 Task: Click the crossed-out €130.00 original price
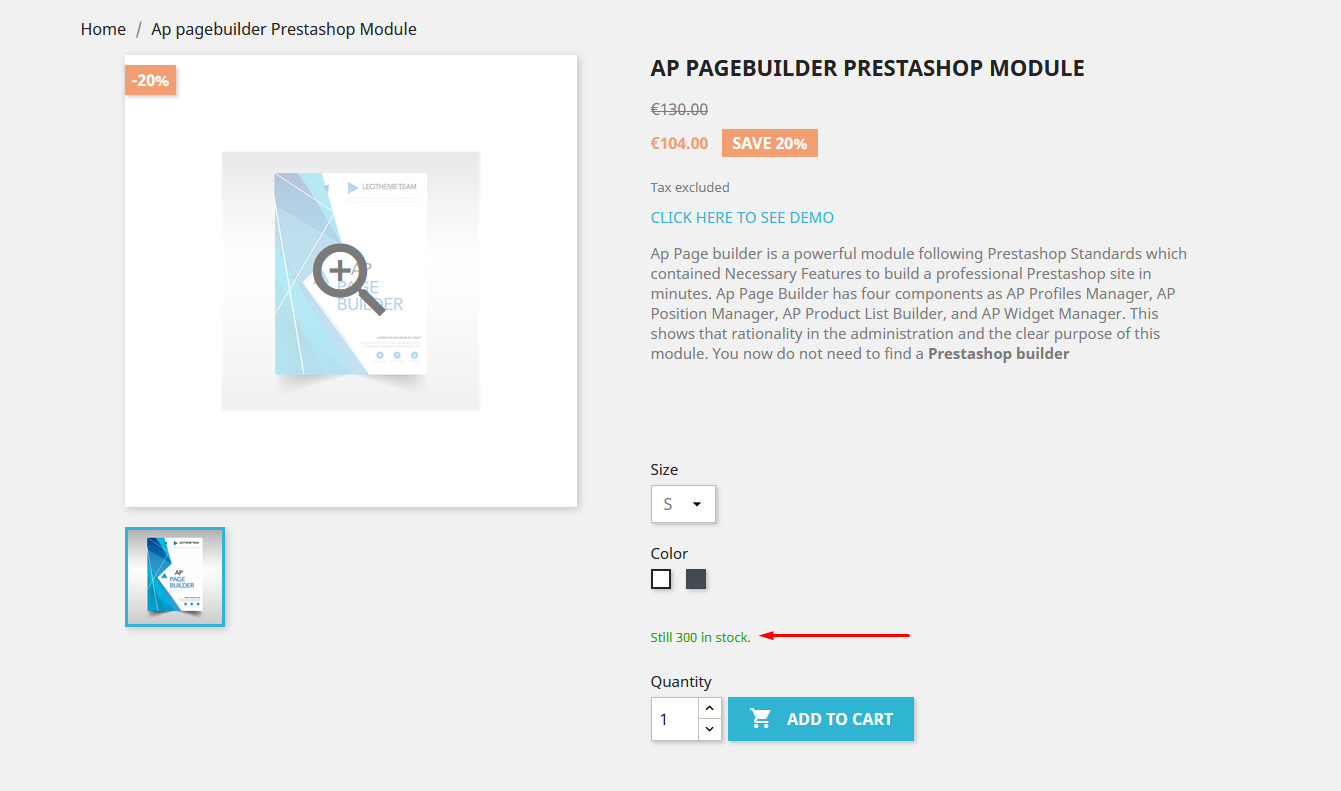coord(679,109)
